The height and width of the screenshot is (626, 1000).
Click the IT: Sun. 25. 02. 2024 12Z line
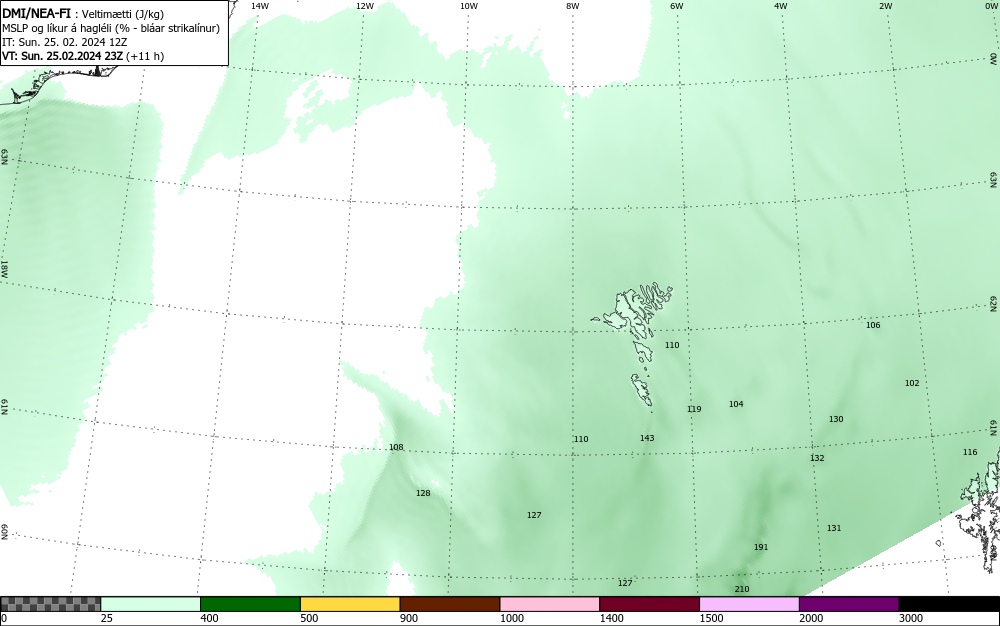[x=64, y=42]
